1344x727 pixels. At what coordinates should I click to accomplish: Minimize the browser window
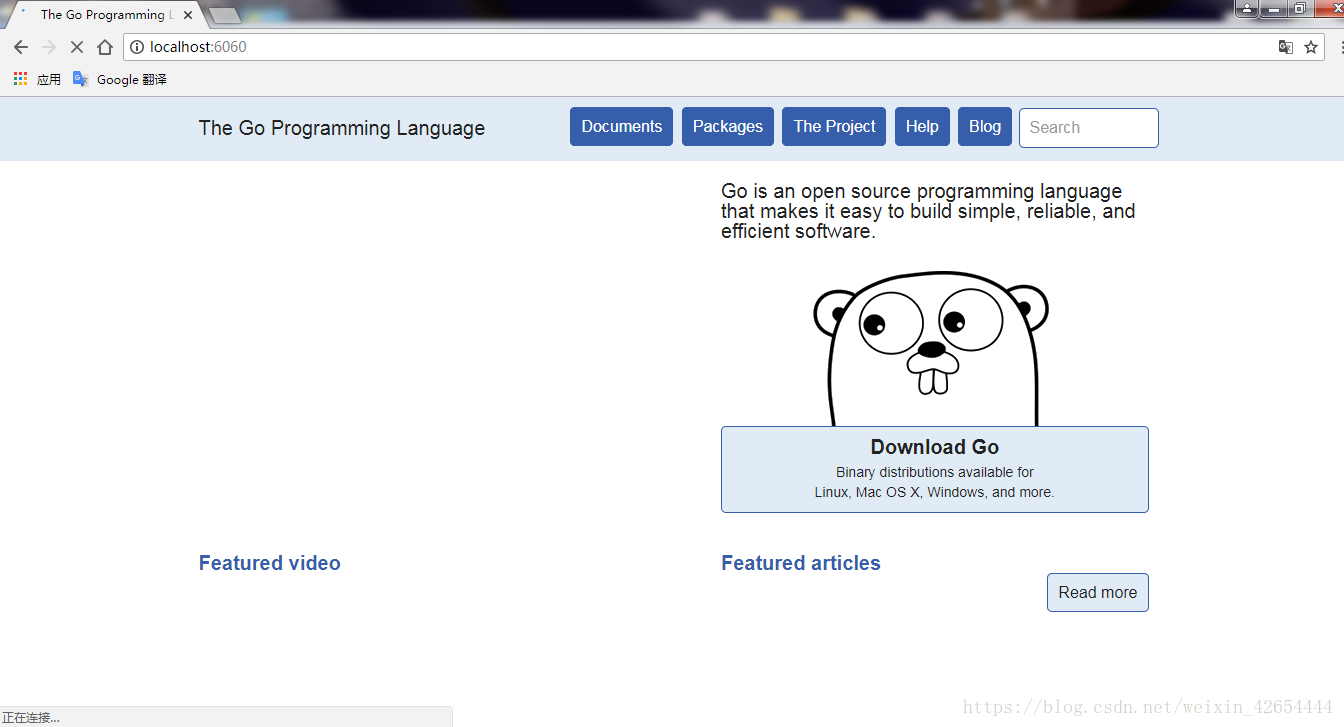[x=1274, y=8]
